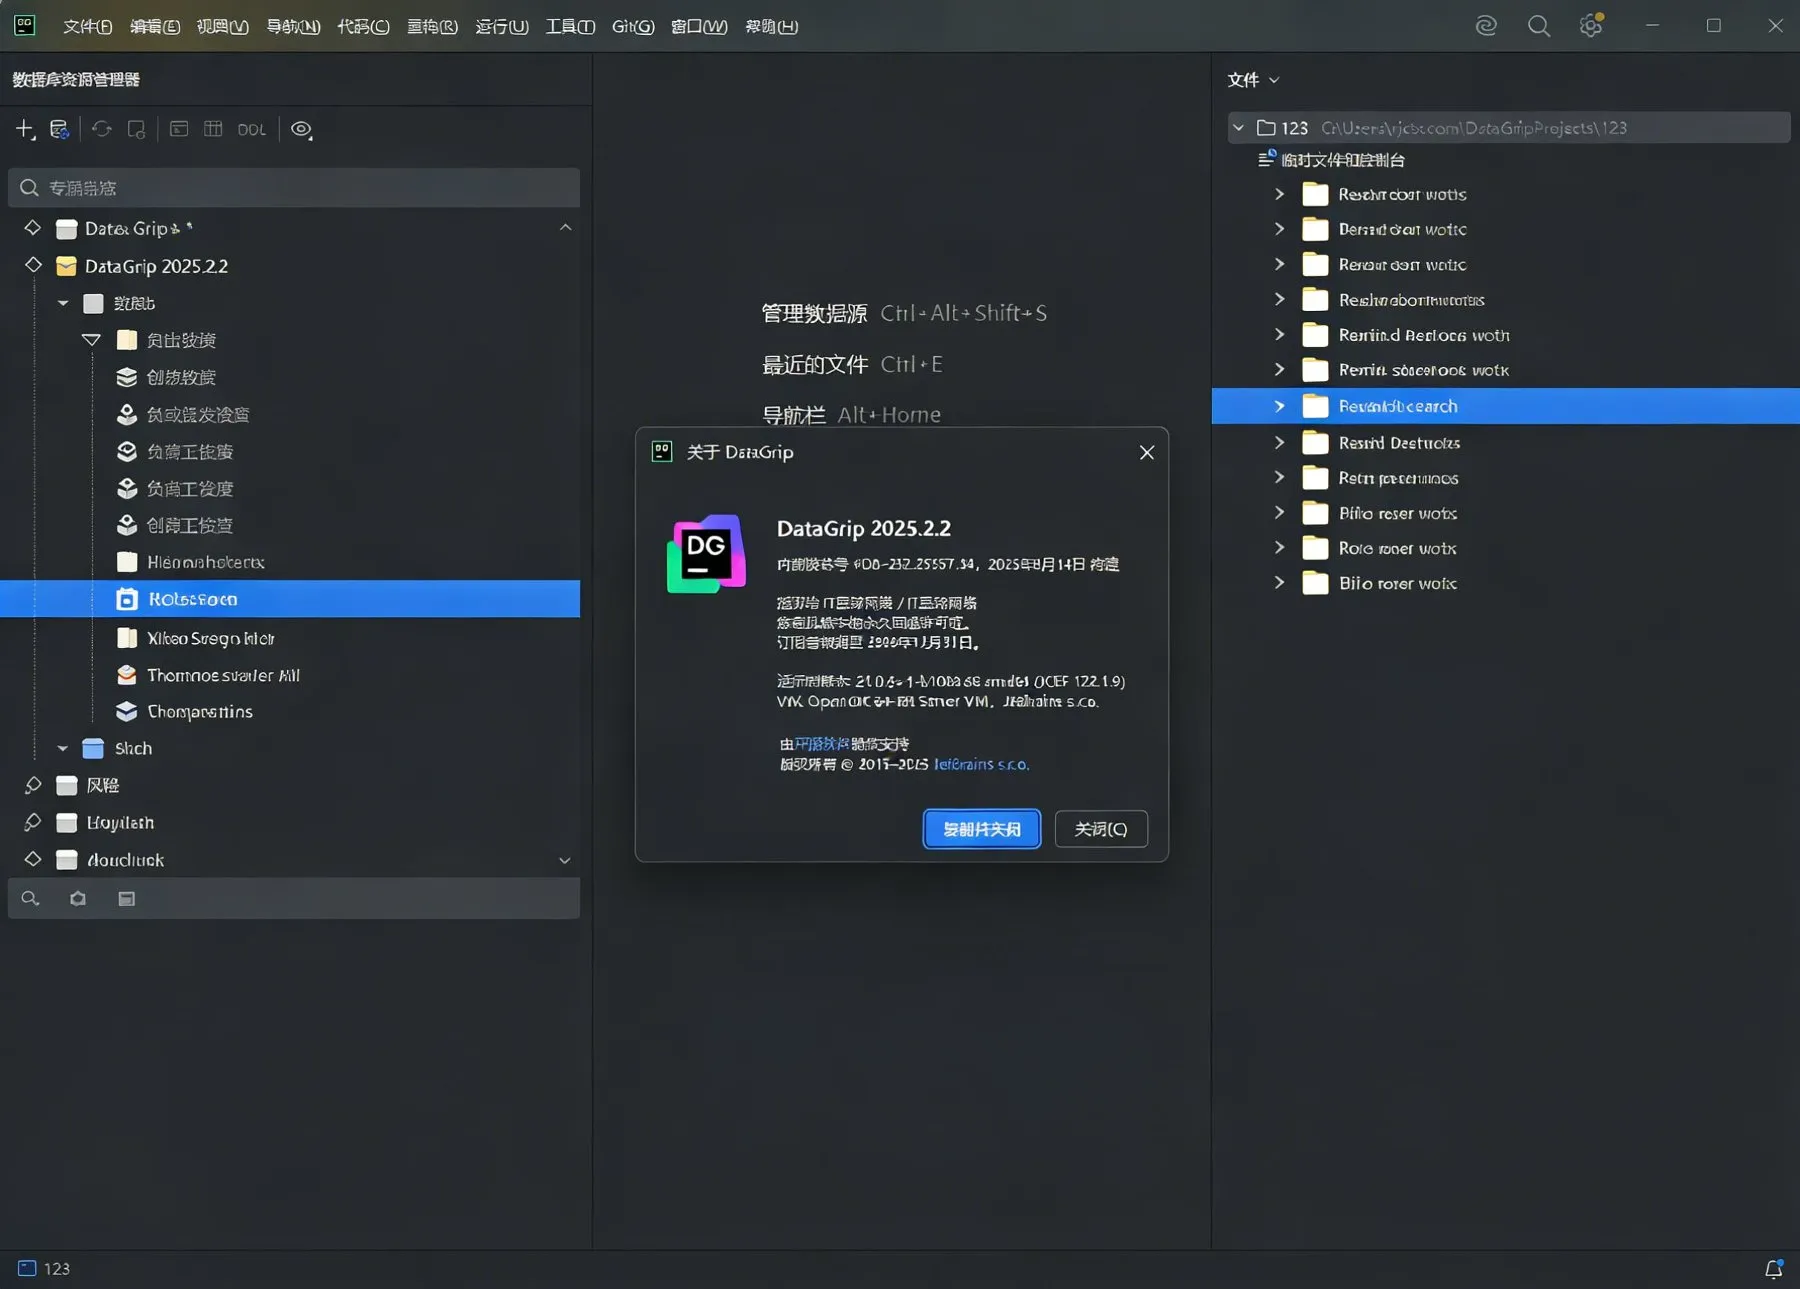Open data source properties icon beside plus
Image resolution: width=1800 pixels, height=1289 pixels.
[x=59, y=129]
